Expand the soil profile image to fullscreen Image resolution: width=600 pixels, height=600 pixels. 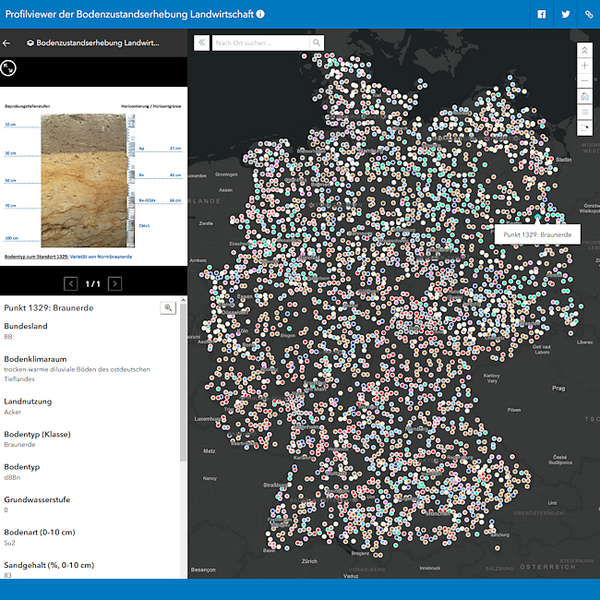[8, 68]
